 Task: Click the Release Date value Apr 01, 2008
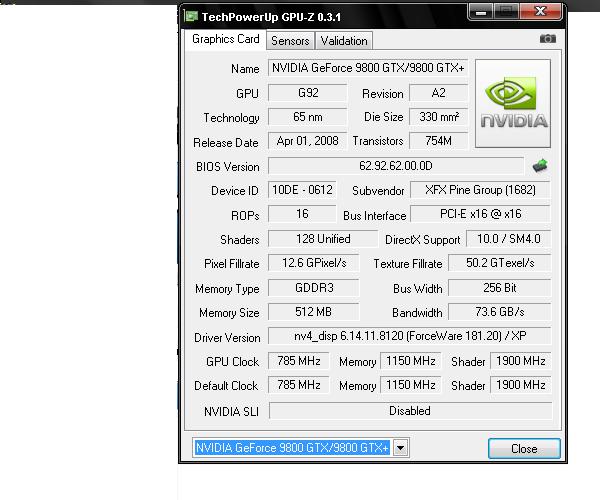[x=308, y=141]
